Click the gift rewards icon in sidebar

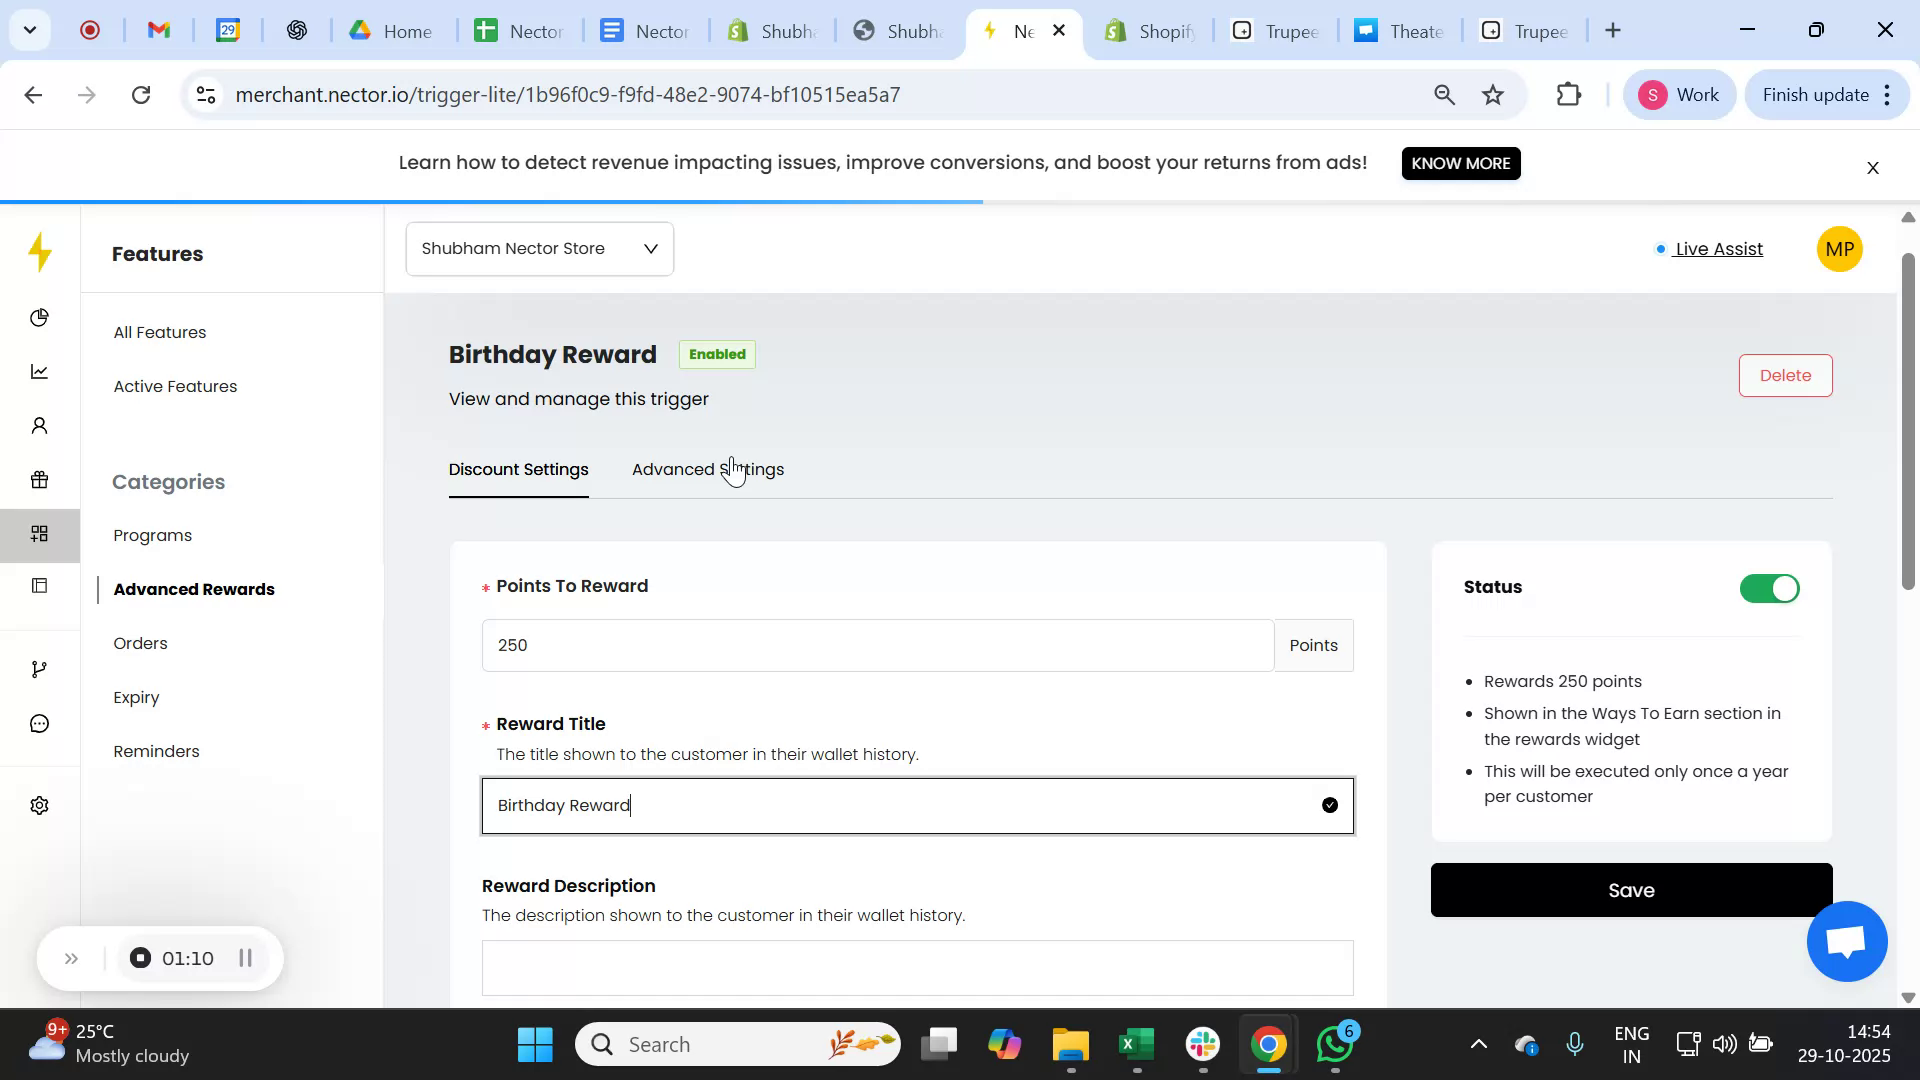39,479
